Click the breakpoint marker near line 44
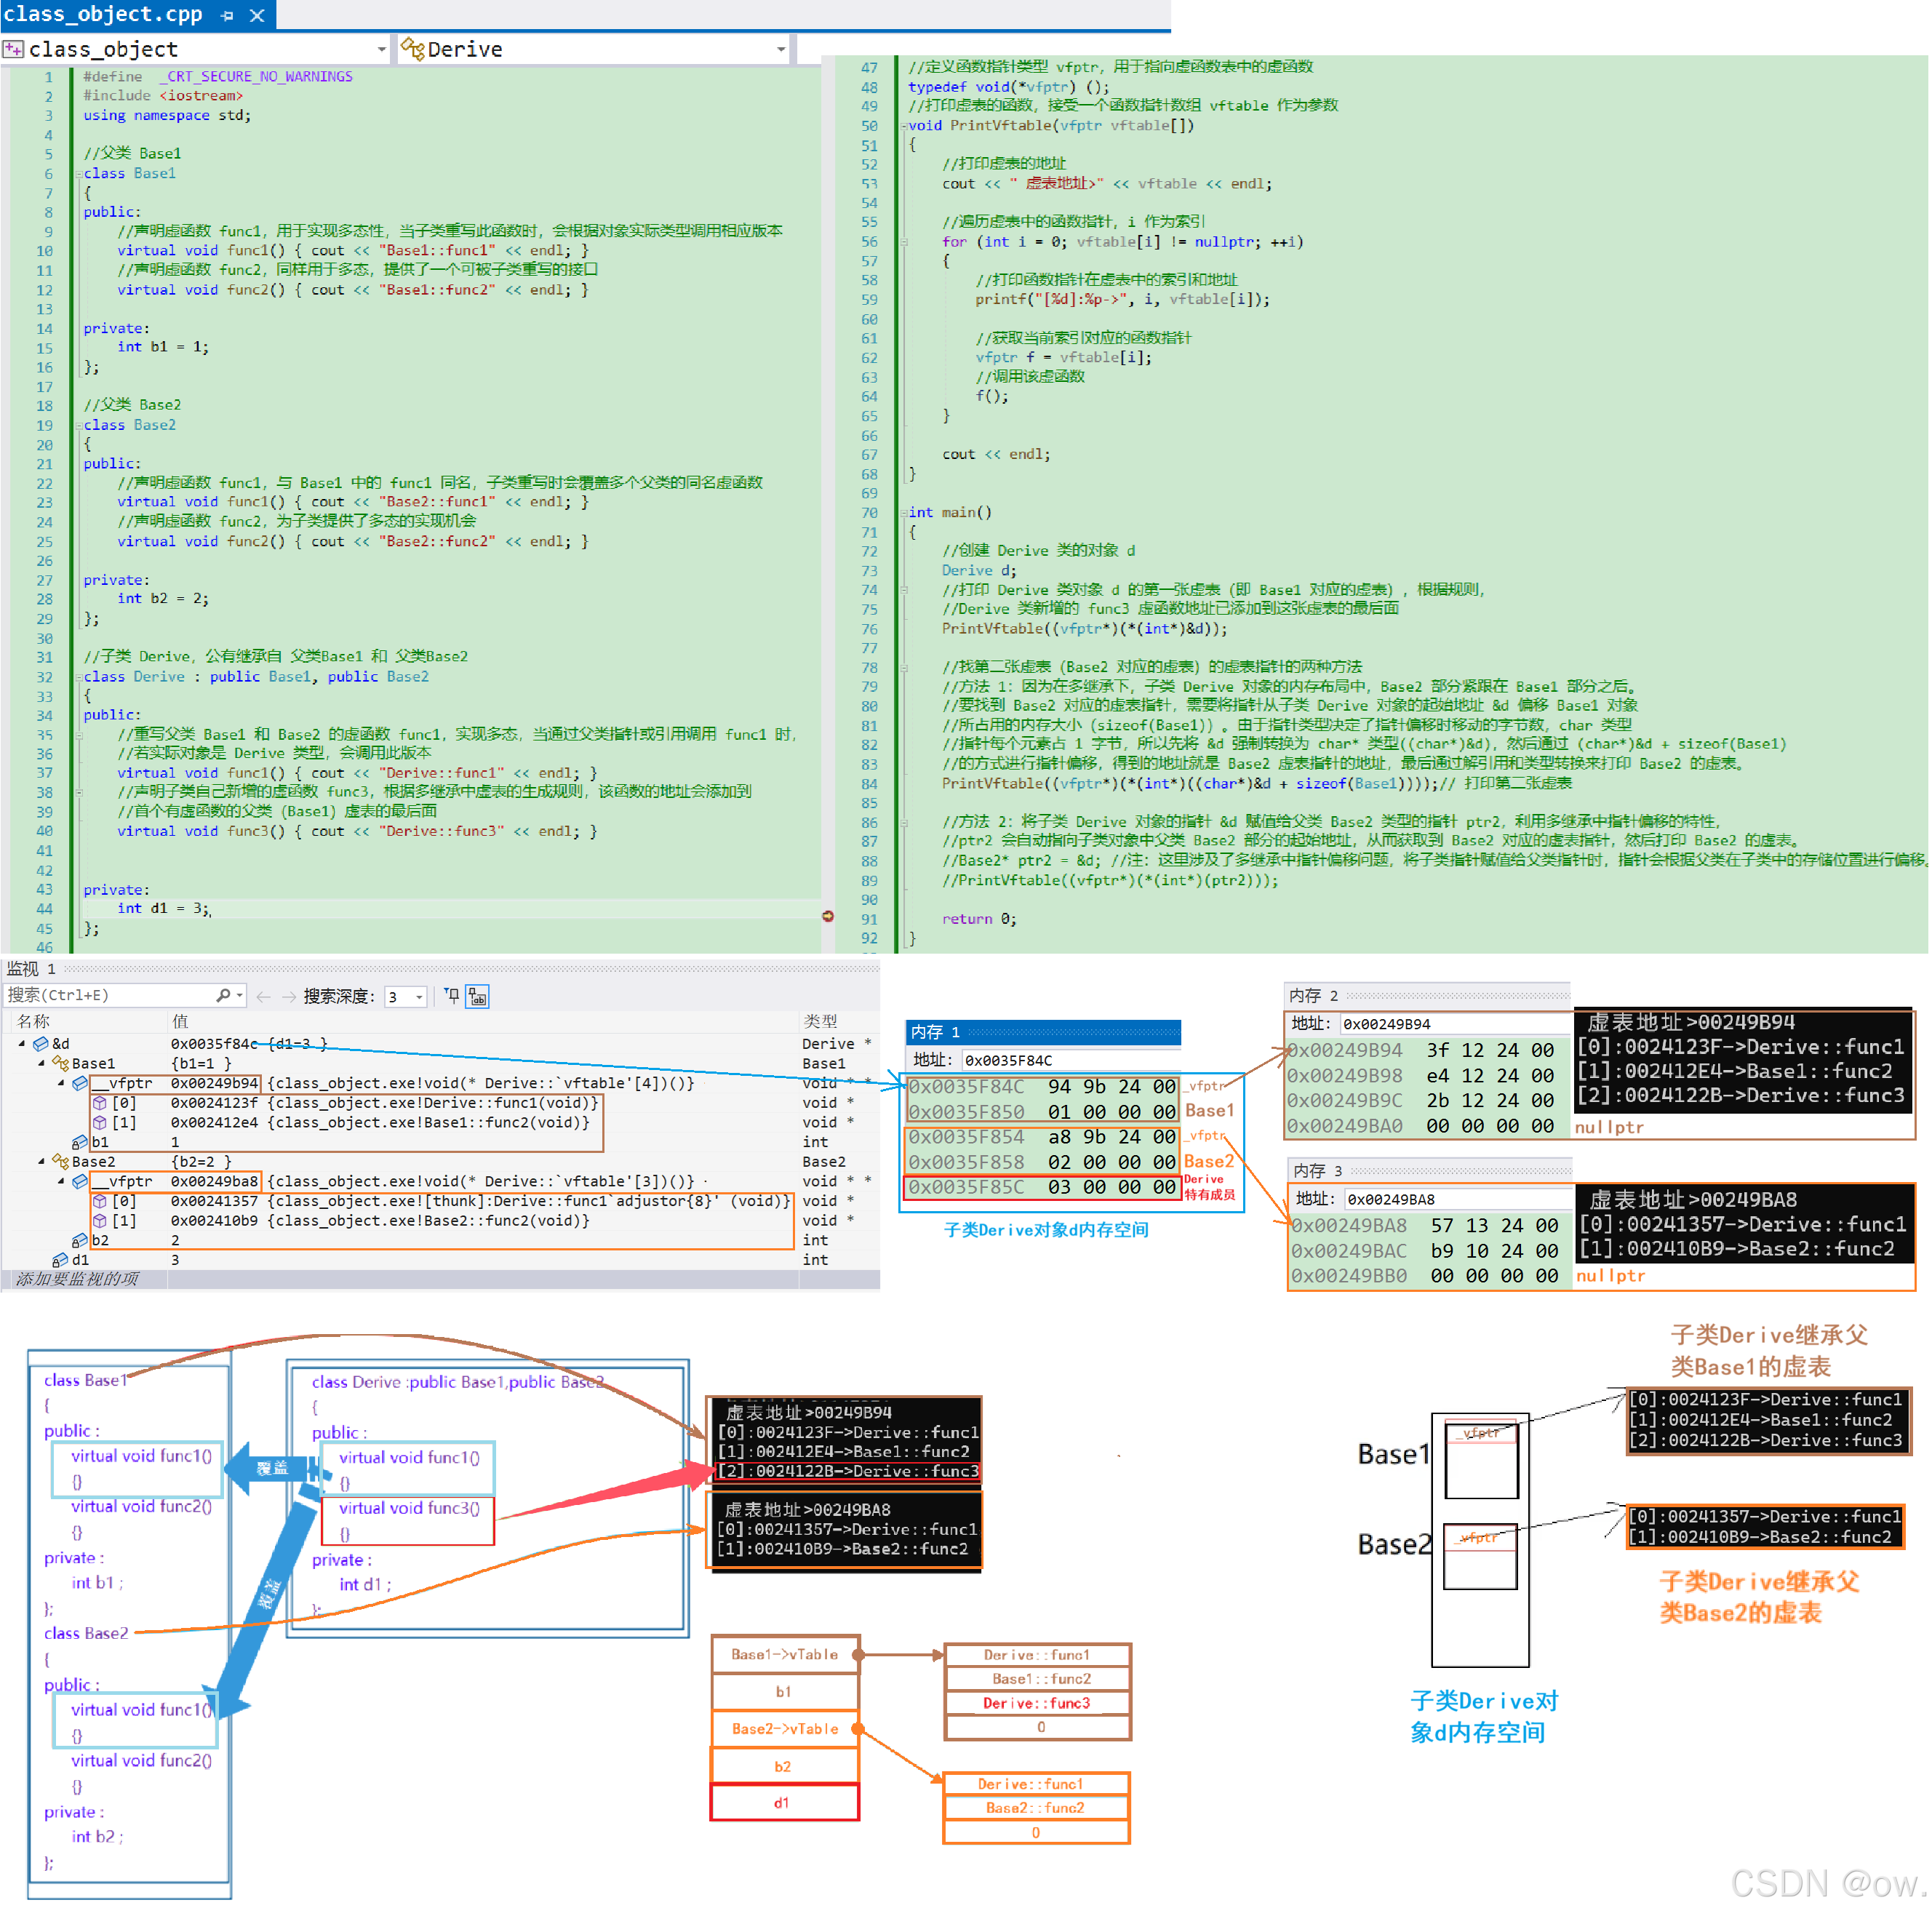Image resolution: width=1932 pixels, height=1916 pixels. (x=828, y=916)
